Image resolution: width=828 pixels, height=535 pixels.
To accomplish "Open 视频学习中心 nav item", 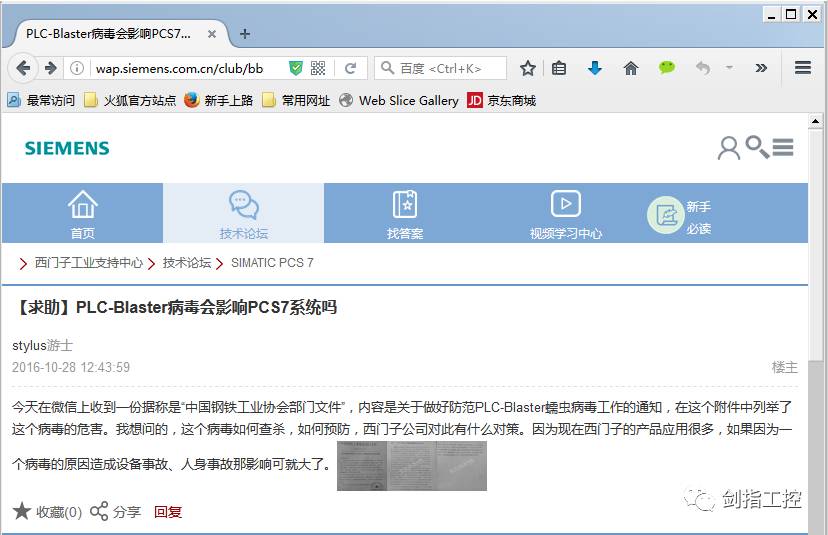I will (566, 213).
